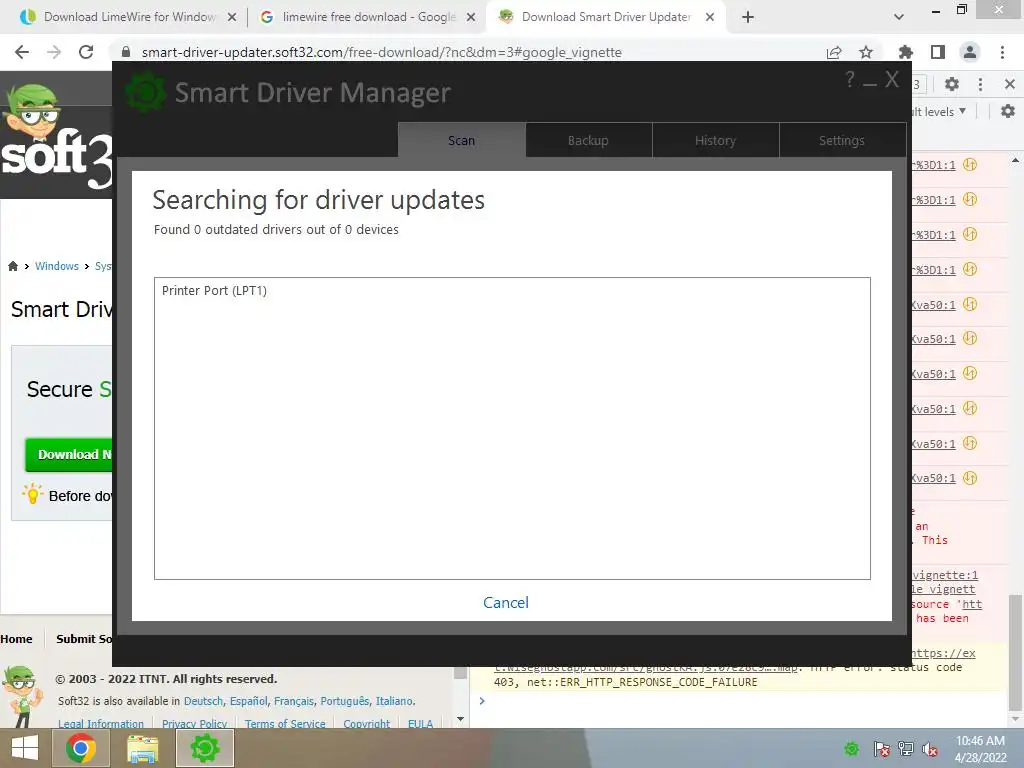
Task: Click the Smart Driver Manager help question mark
Action: tap(849, 79)
